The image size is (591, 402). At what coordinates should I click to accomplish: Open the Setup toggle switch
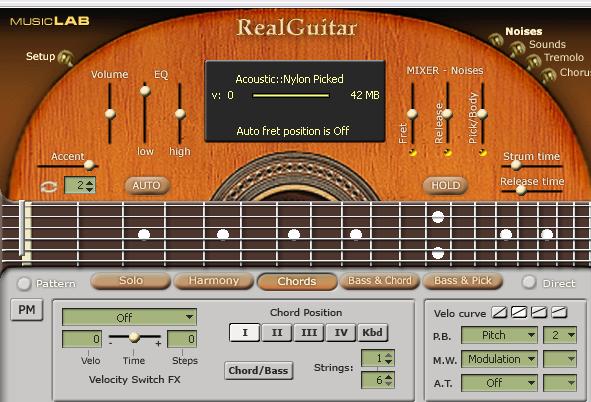pyautogui.click(x=66, y=58)
